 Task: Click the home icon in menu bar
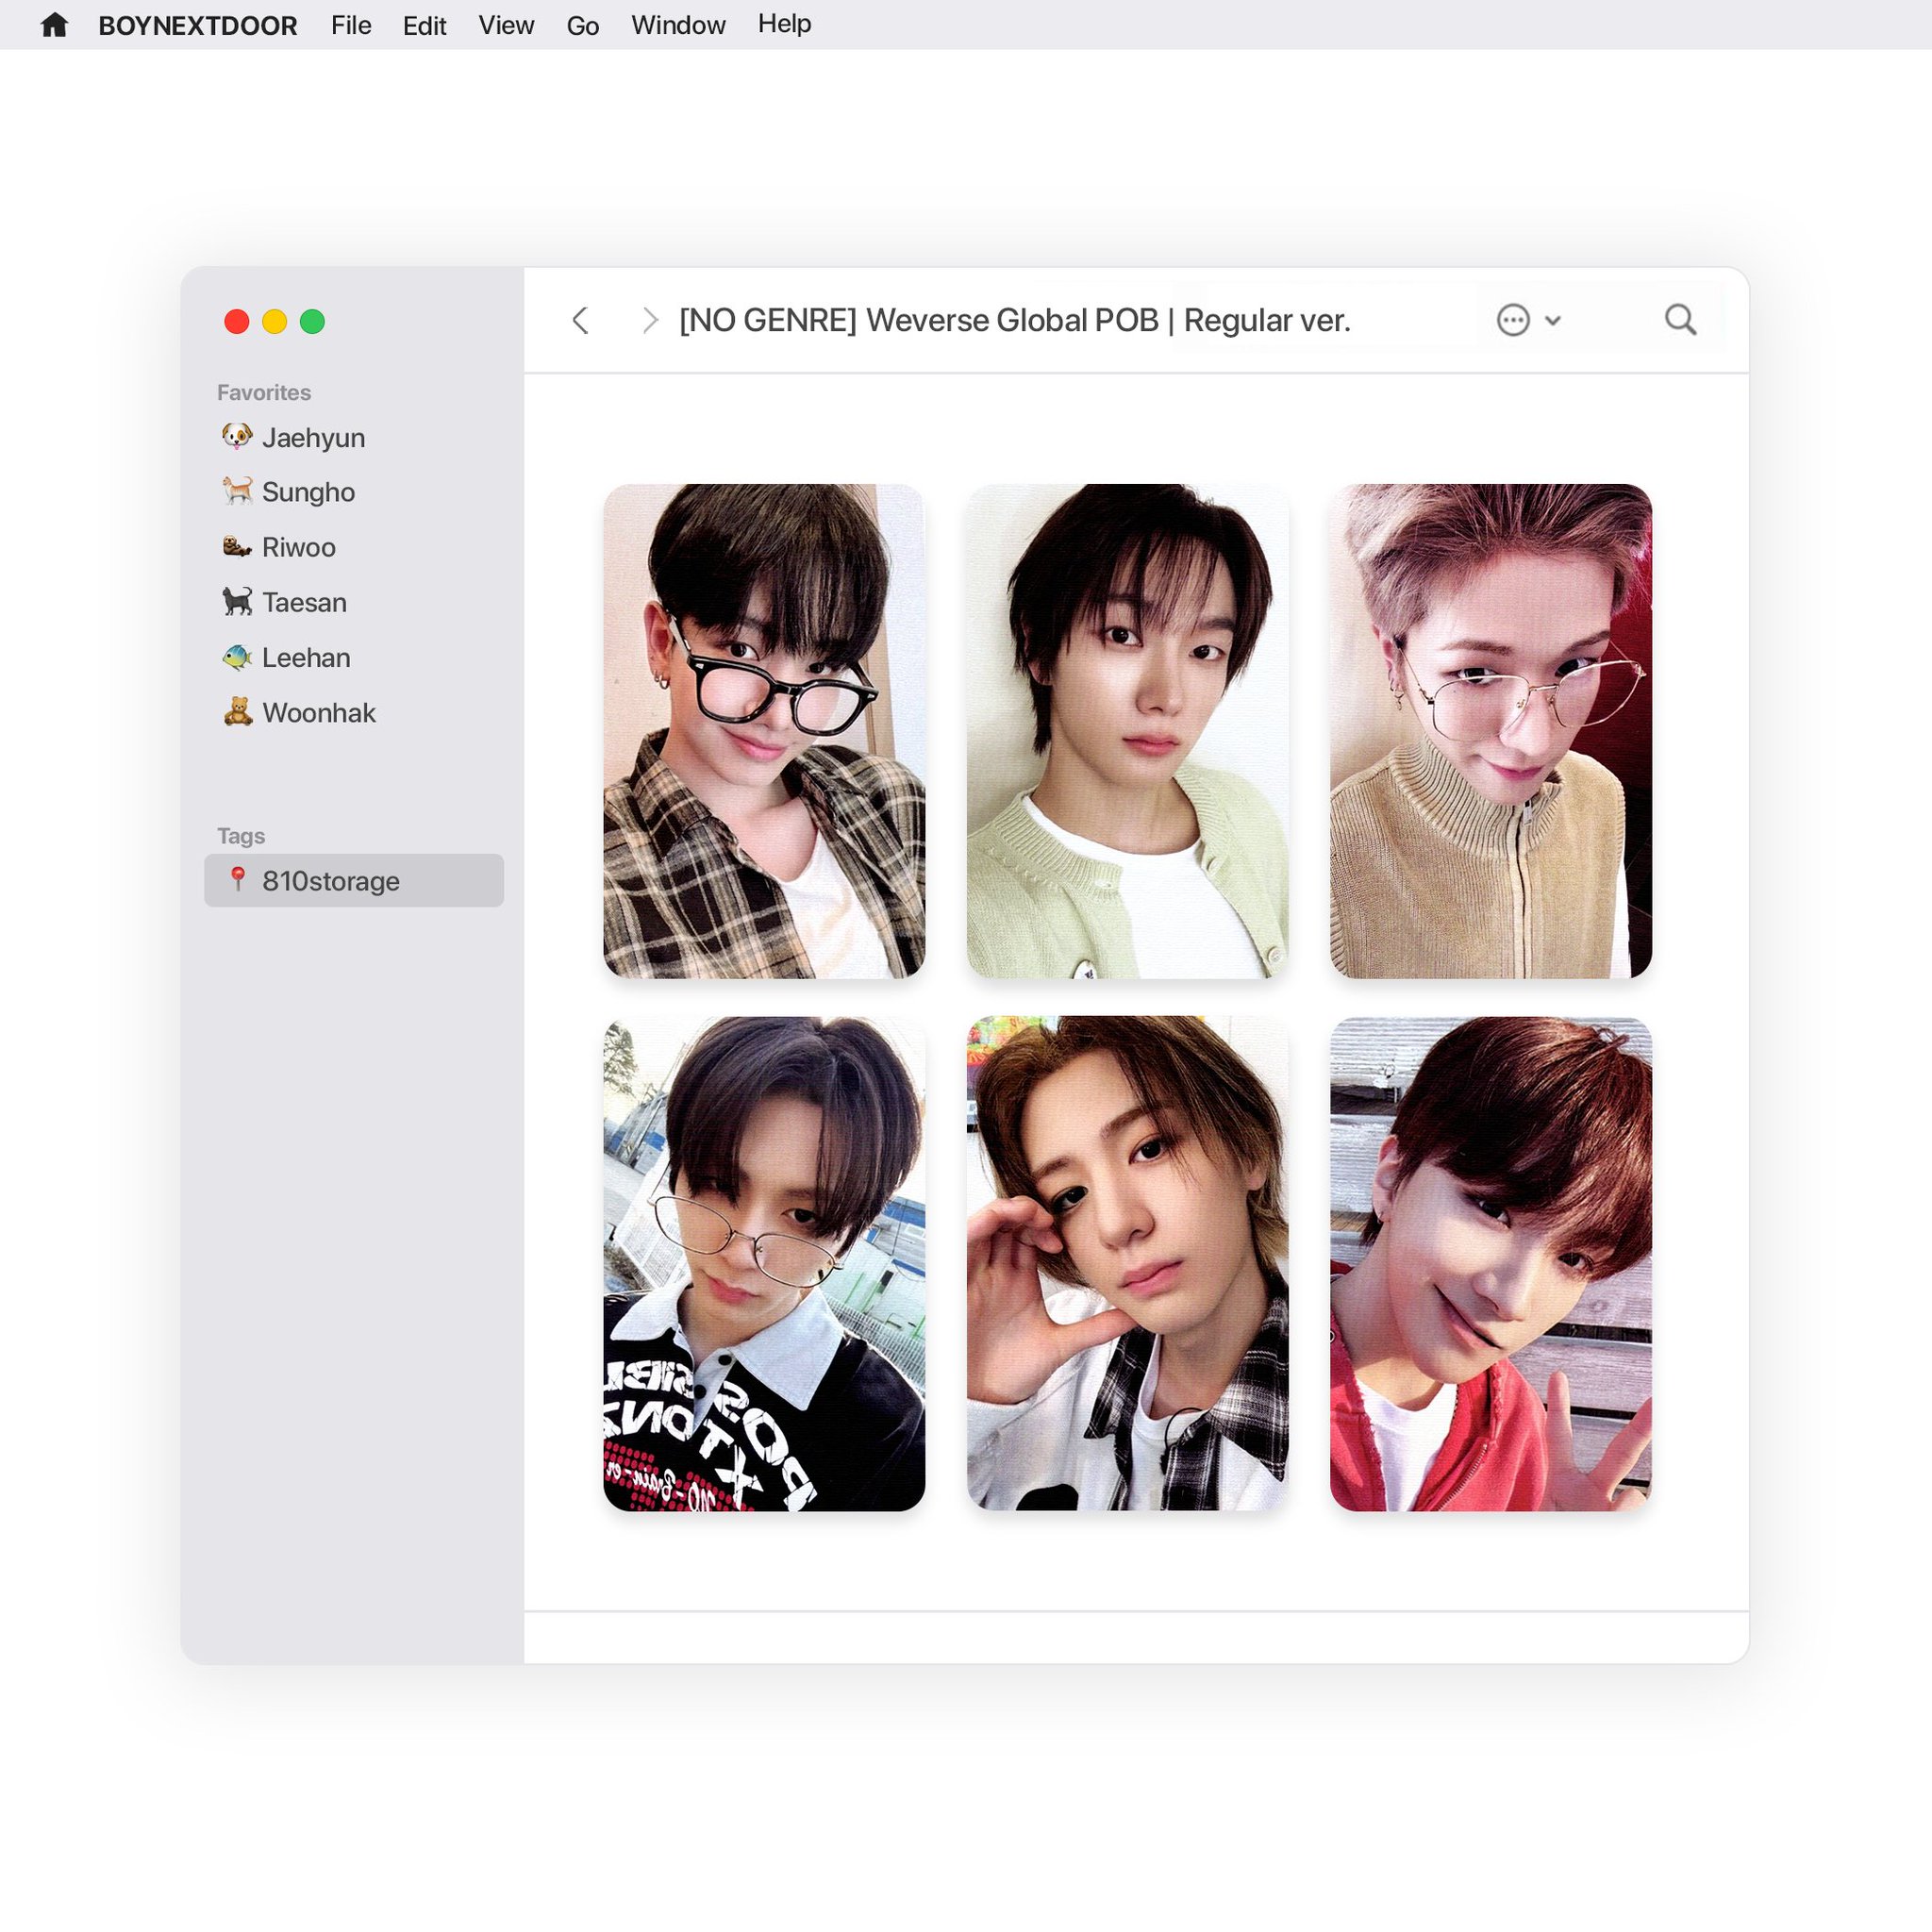tap(54, 25)
